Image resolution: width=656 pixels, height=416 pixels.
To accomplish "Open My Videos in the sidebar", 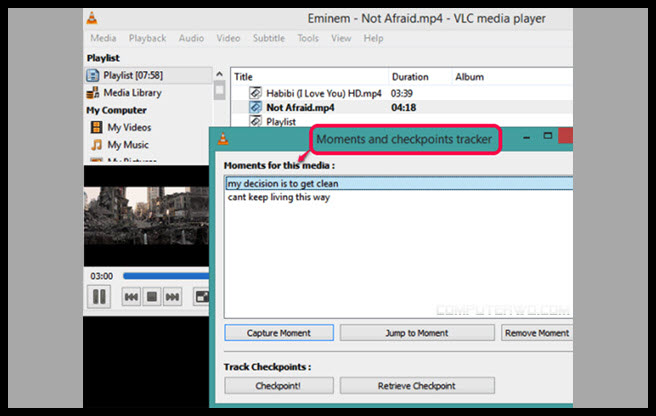I will point(128,127).
